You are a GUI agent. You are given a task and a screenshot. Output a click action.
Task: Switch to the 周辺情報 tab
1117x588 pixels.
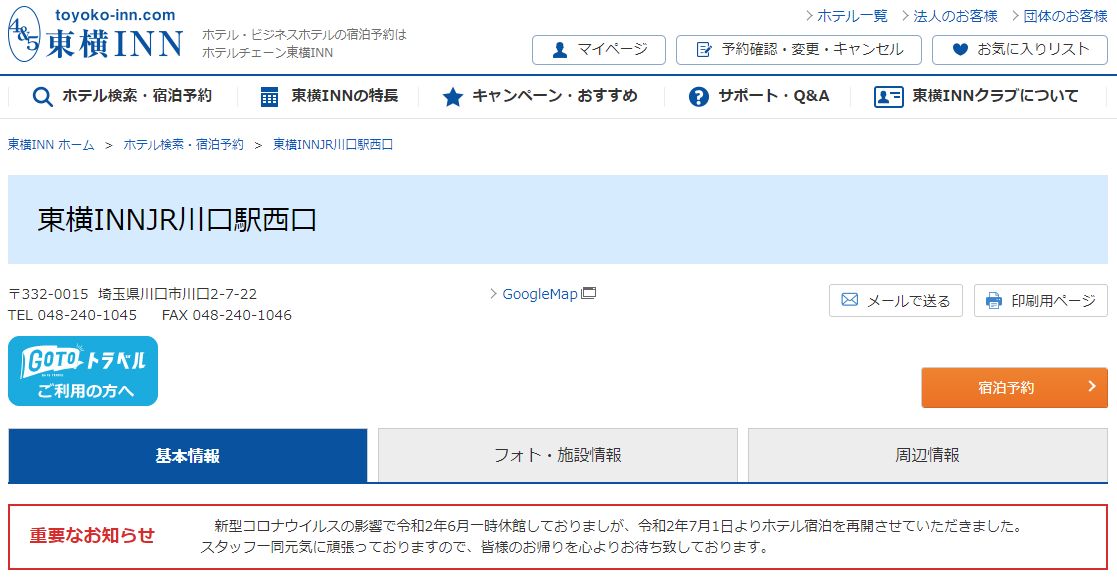coord(928,455)
